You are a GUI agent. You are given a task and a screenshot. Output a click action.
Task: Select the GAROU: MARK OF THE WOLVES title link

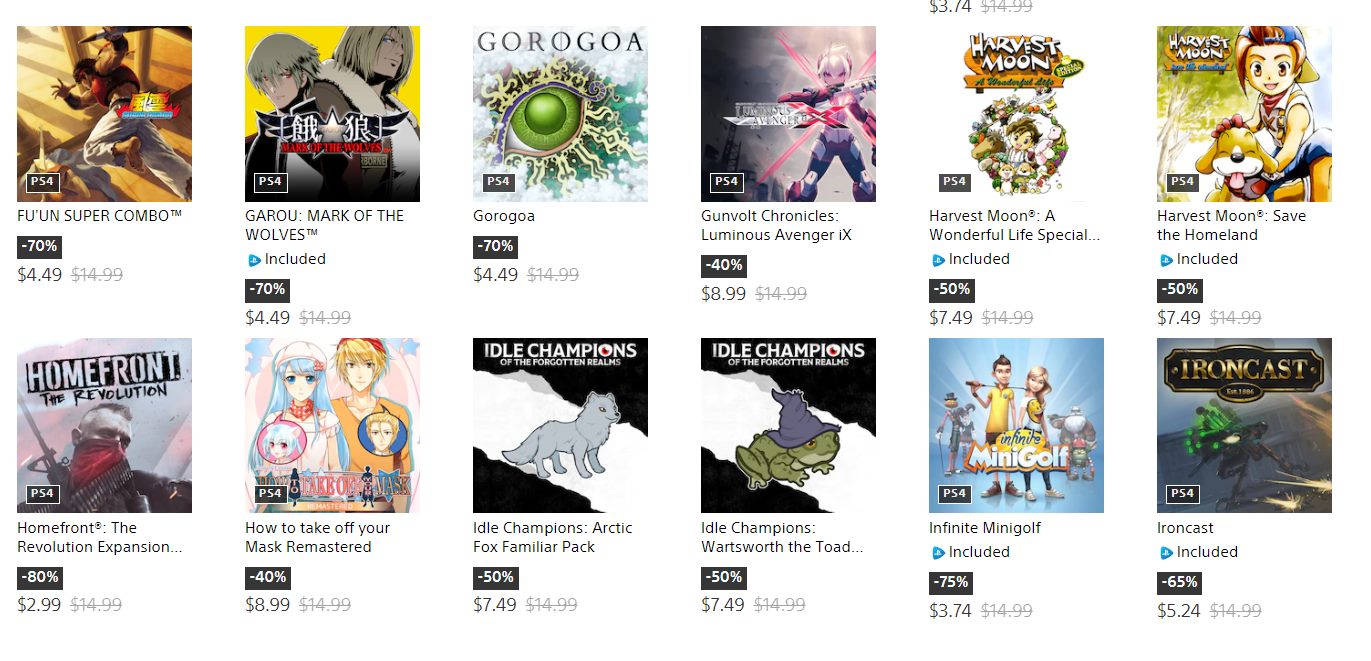[x=325, y=225]
